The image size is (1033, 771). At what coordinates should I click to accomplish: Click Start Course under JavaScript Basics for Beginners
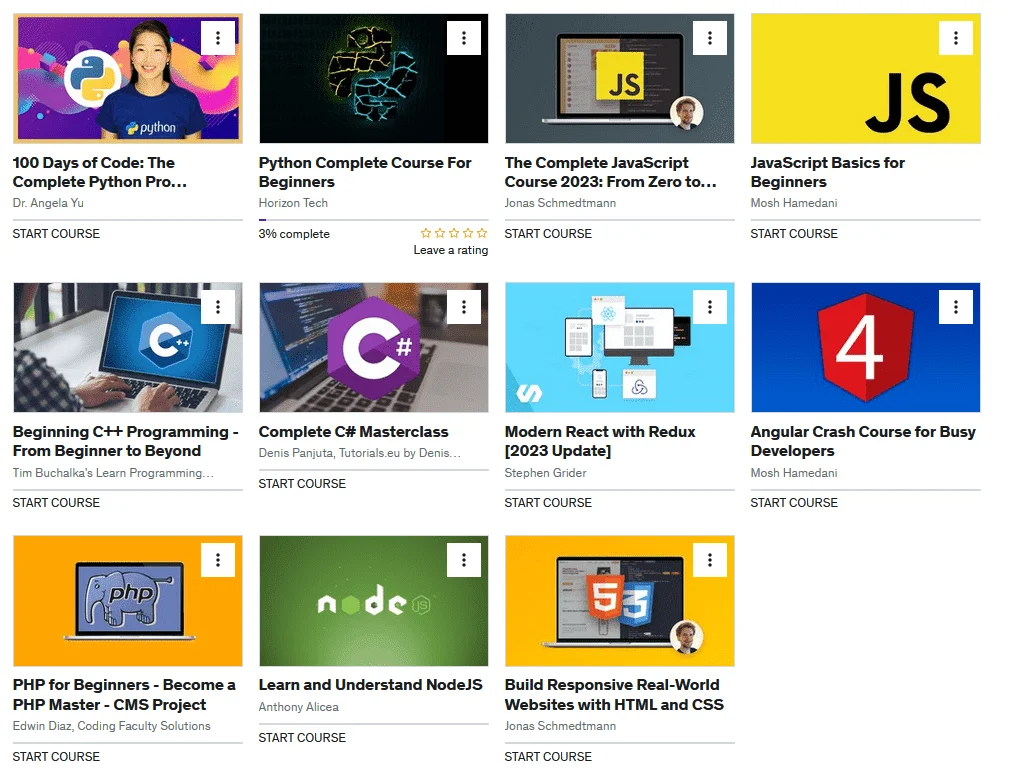pyautogui.click(x=794, y=234)
